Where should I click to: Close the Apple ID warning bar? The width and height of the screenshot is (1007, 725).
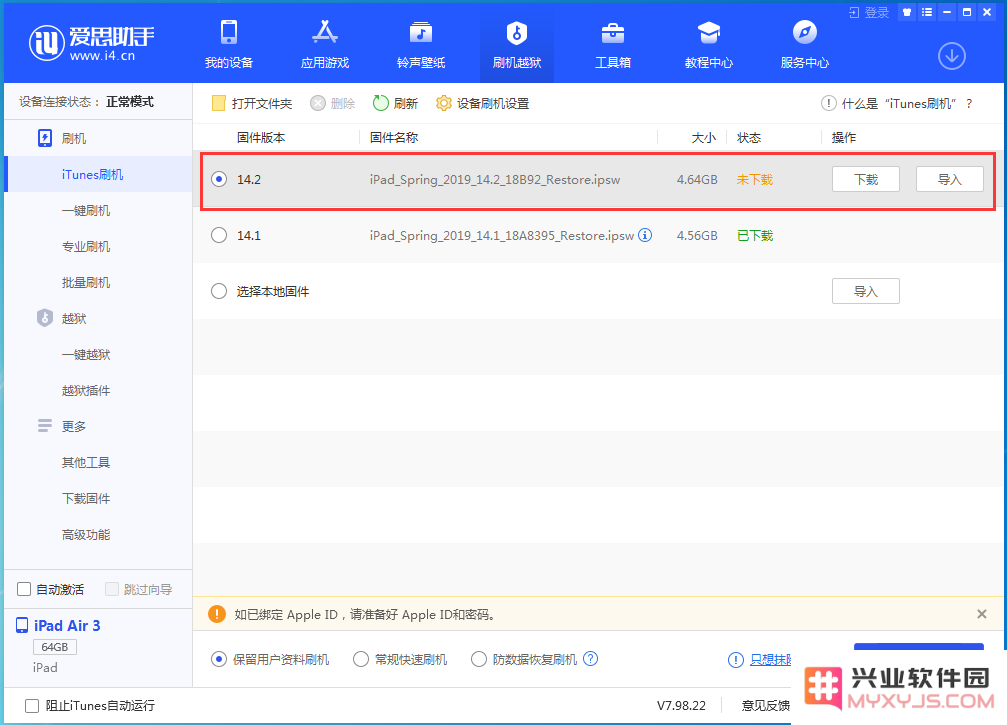981,614
